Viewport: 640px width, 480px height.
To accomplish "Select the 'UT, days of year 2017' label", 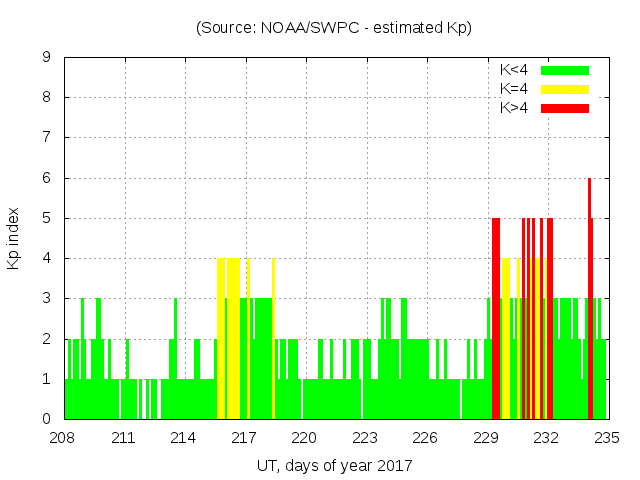I will coord(334,465).
